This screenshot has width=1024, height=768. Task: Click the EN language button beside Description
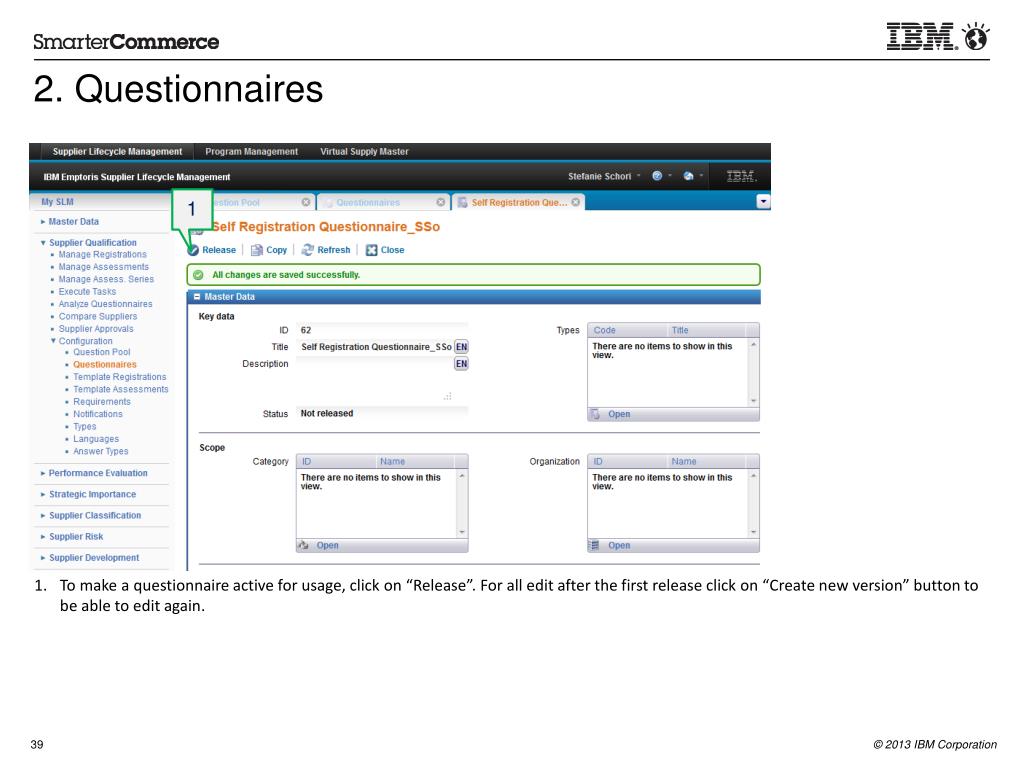461,364
